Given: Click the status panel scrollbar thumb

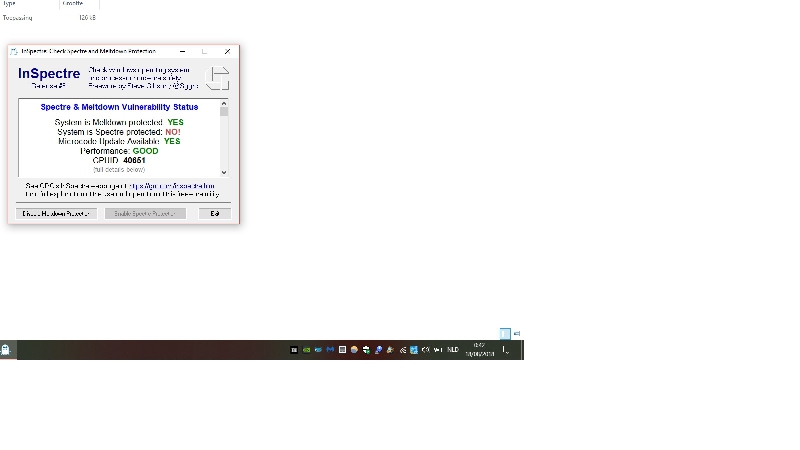Looking at the screenshot, I should coord(224,112).
